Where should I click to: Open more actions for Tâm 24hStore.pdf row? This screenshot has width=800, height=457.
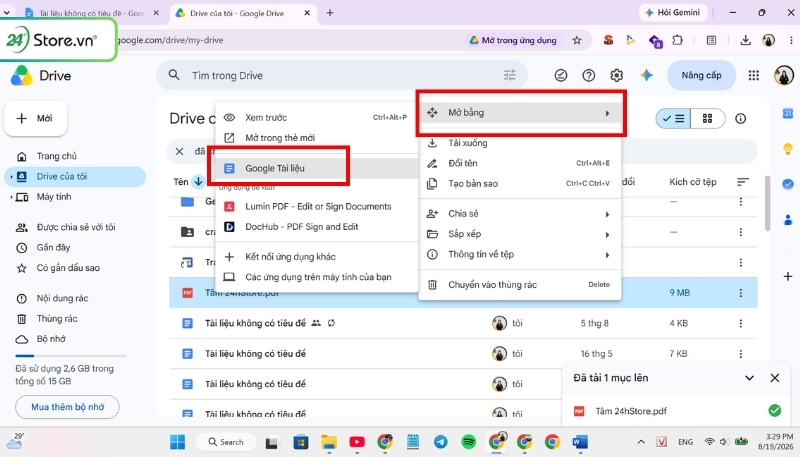pos(741,293)
